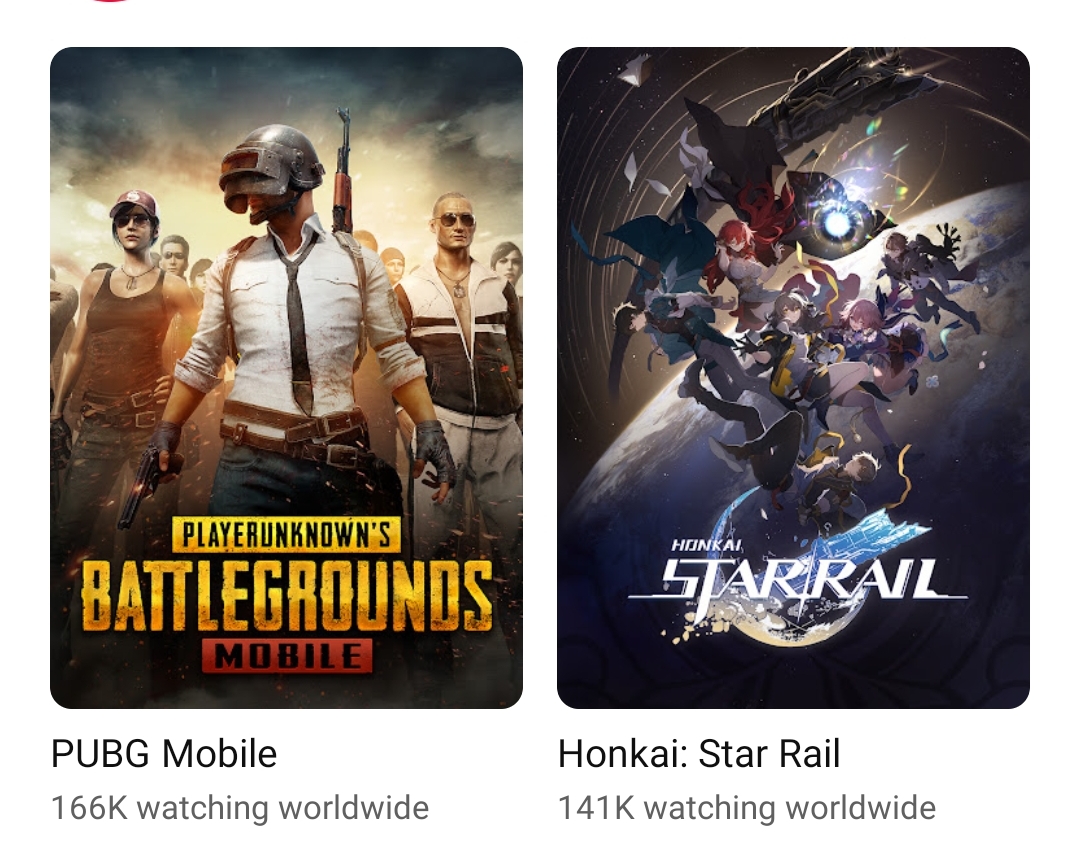The image size is (1080, 852).
Task: Select the 166K watching worldwide label
Action: tap(240, 807)
